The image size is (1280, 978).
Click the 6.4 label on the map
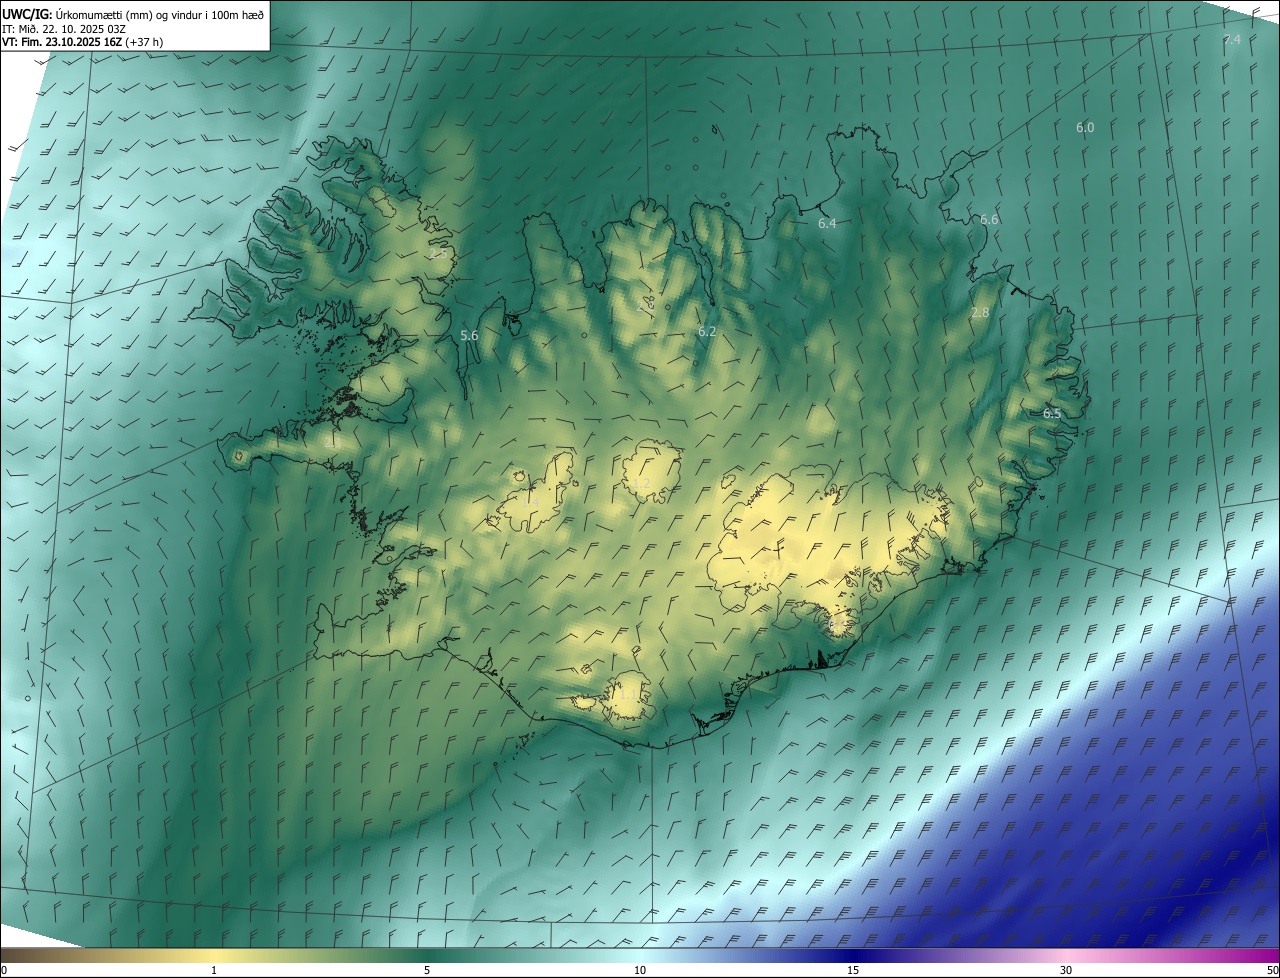pyautogui.click(x=827, y=224)
